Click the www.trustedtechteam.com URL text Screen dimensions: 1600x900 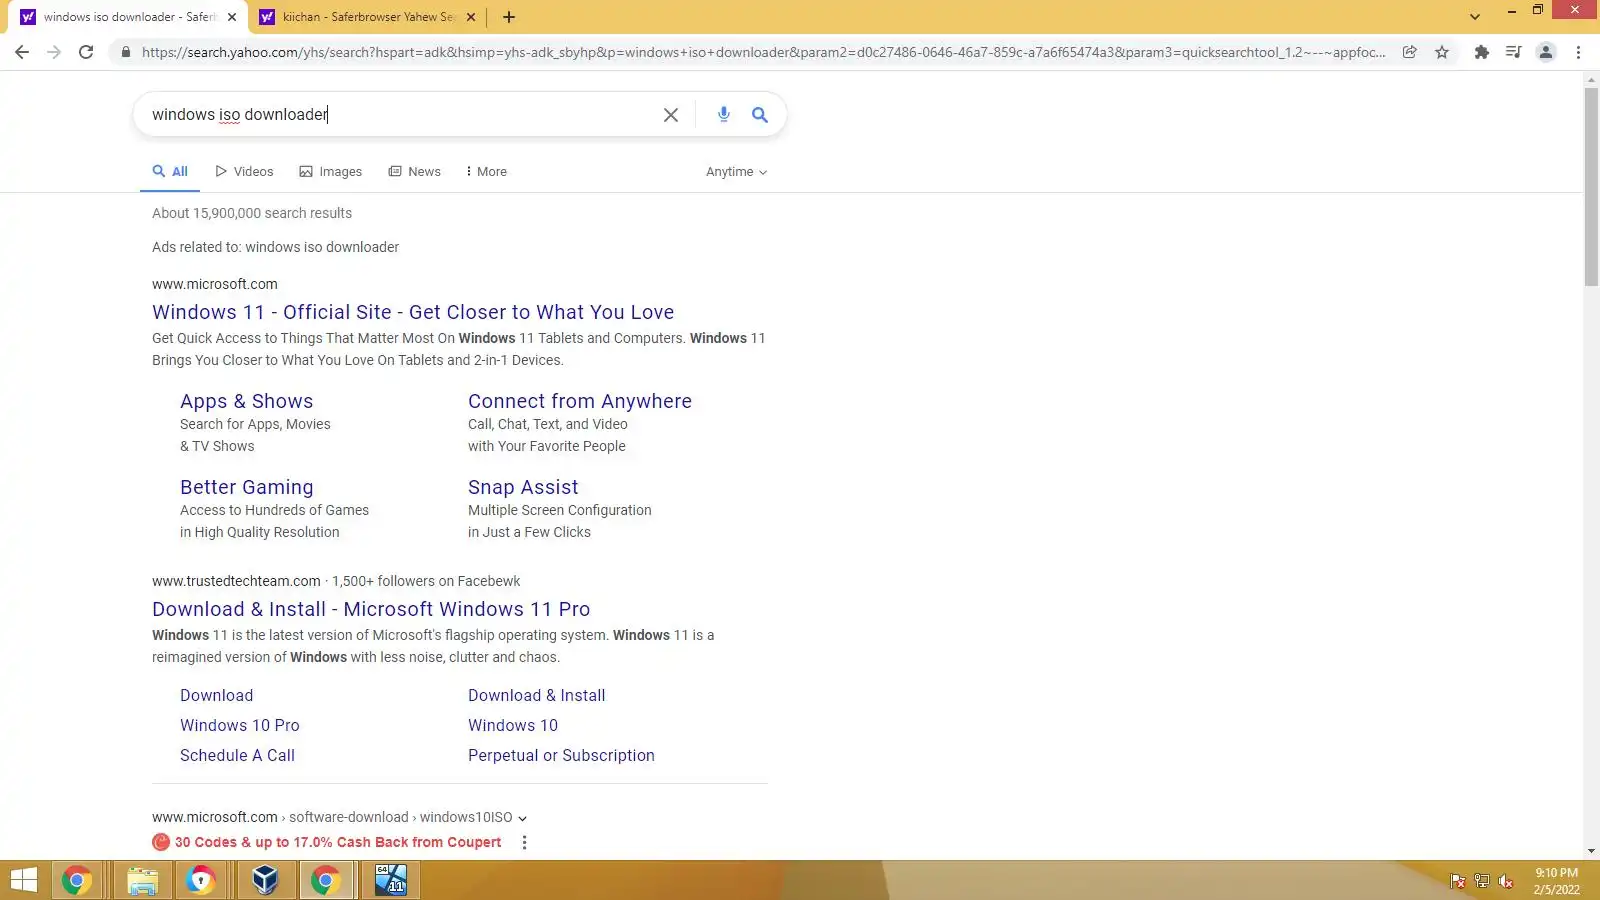point(236,581)
